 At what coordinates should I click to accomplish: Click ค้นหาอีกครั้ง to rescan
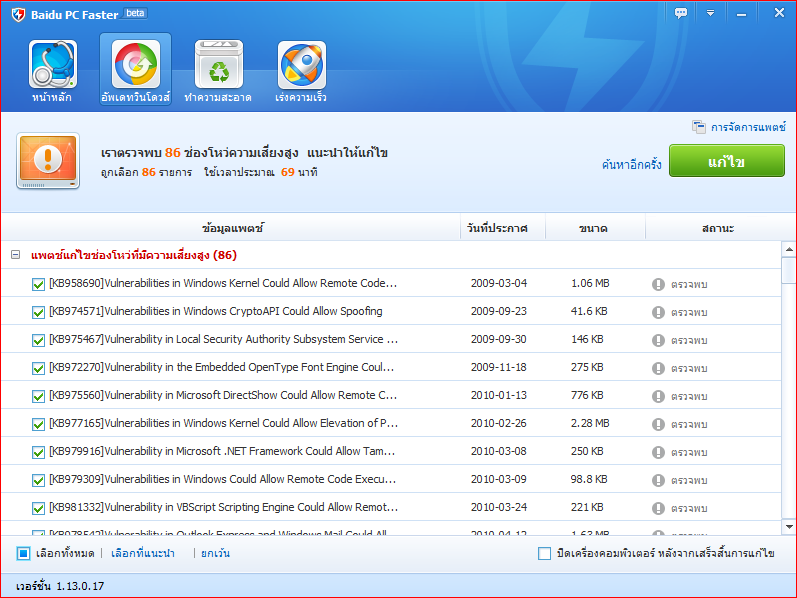coord(631,164)
